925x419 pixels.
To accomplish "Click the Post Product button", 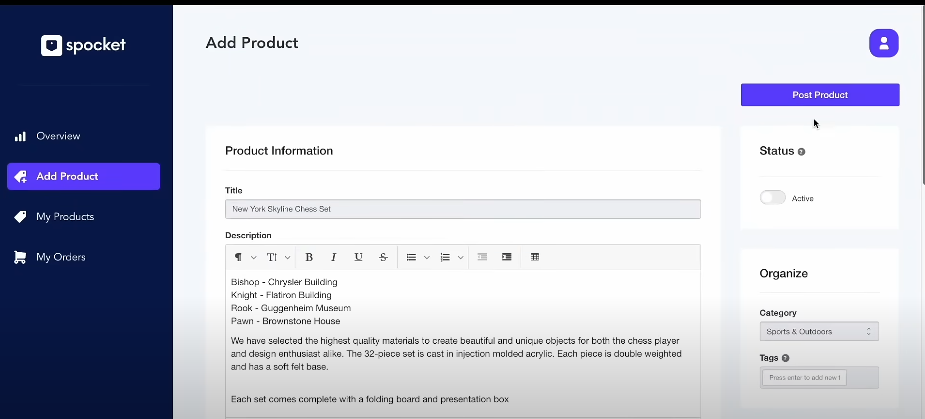I will (820, 95).
